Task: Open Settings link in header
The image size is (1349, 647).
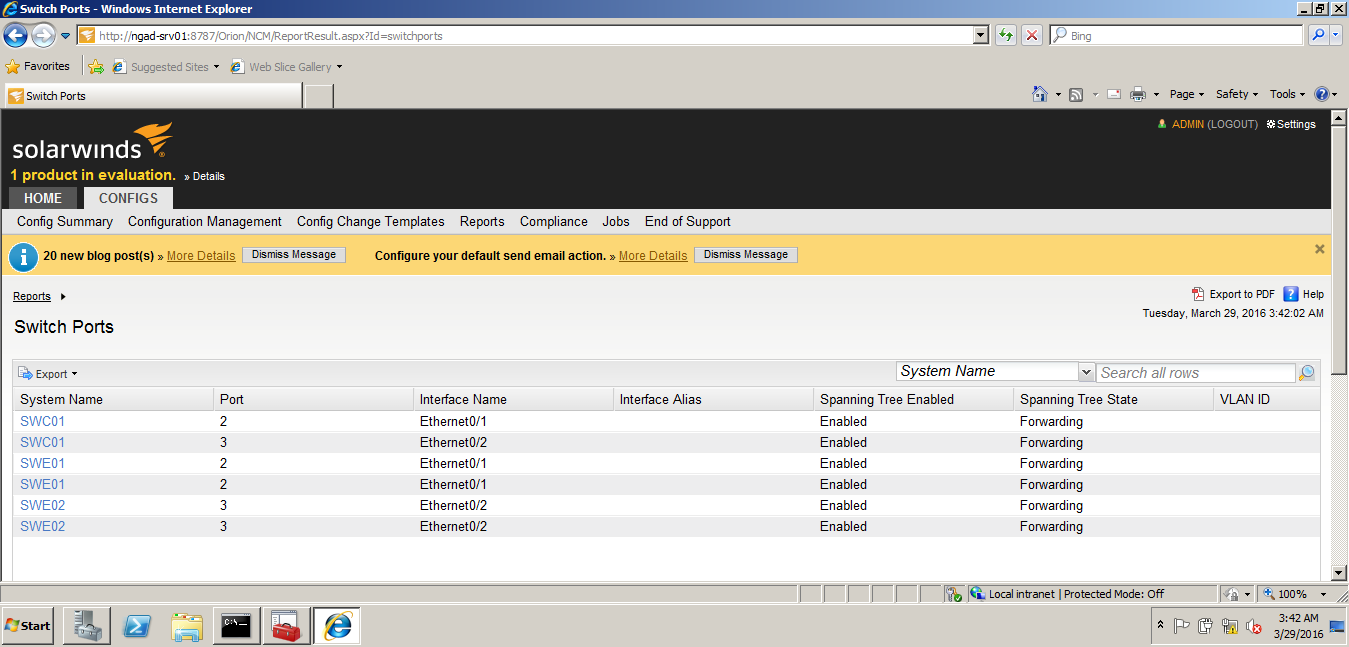Action: [x=1291, y=124]
